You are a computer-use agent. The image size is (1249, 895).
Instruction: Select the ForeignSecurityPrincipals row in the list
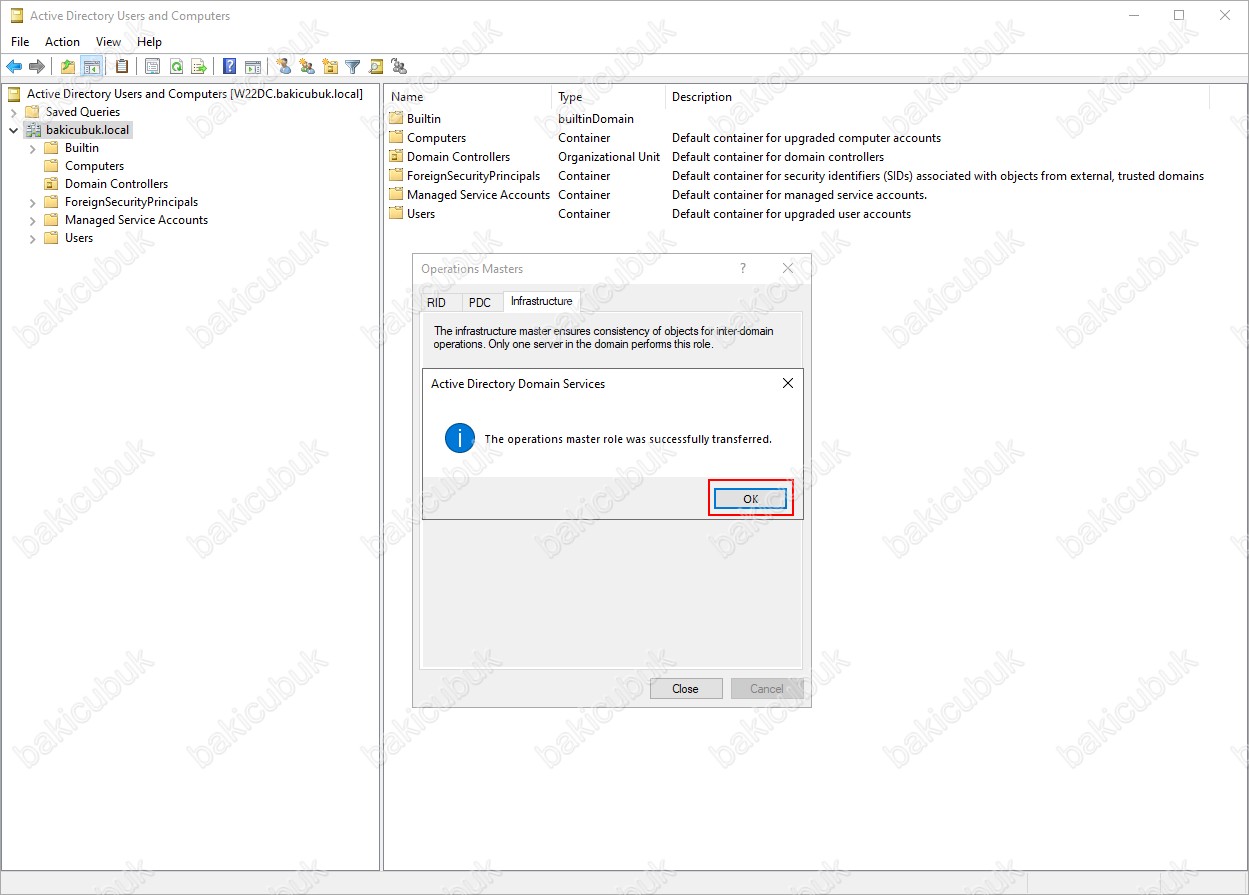[797, 176]
